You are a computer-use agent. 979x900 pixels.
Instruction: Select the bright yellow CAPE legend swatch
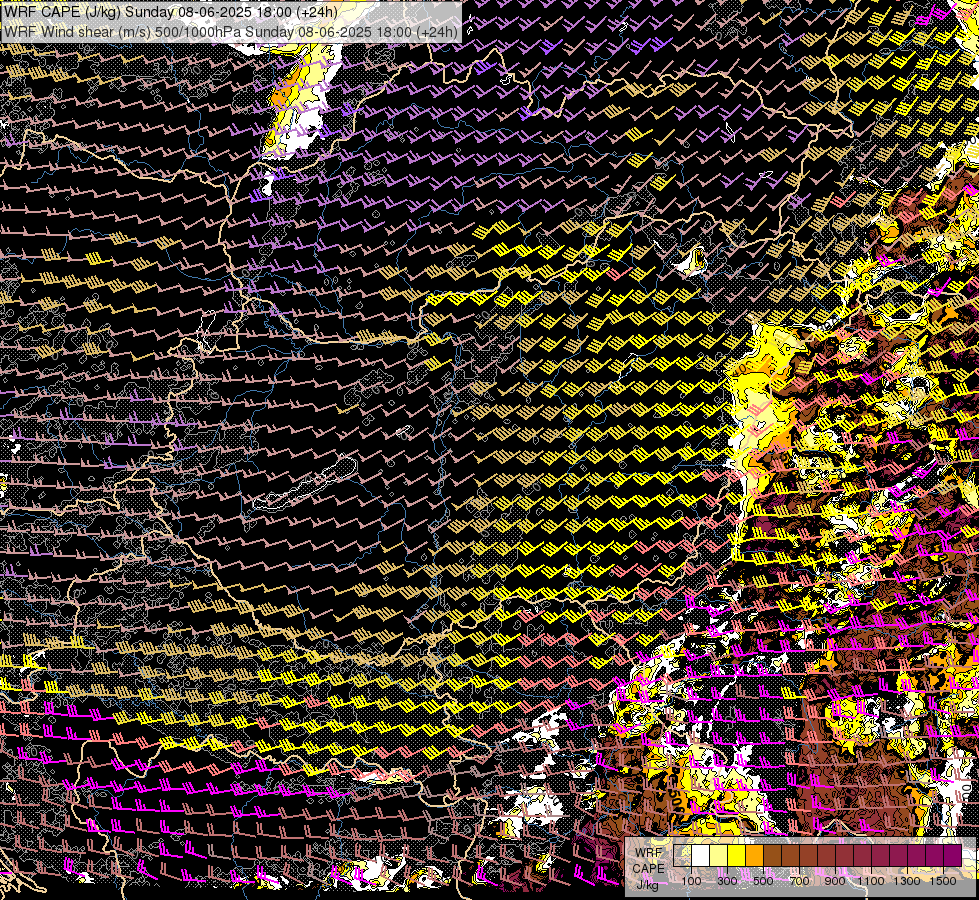point(737,855)
